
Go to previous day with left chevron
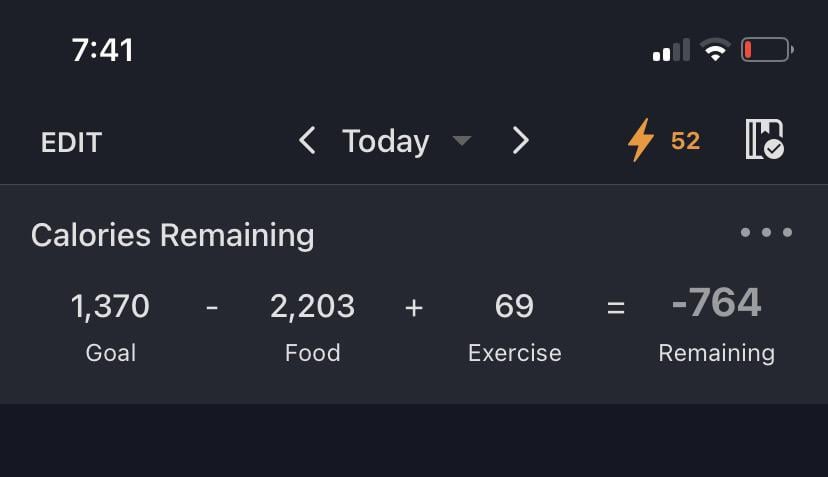tap(307, 141)
